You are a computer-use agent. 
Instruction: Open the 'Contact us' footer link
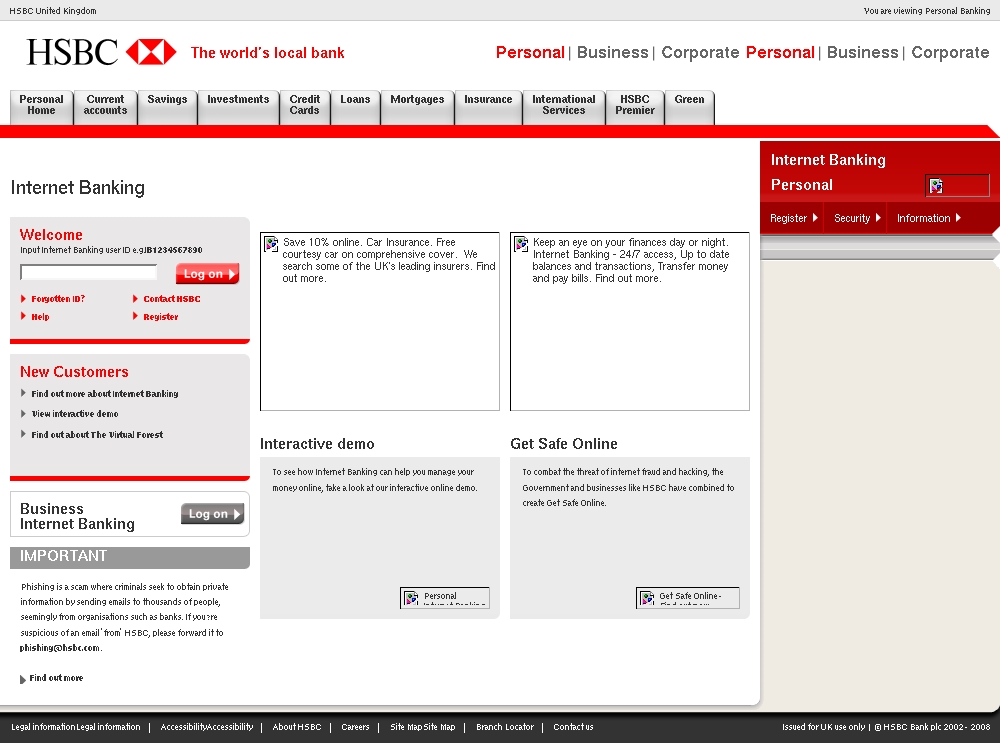573,726
